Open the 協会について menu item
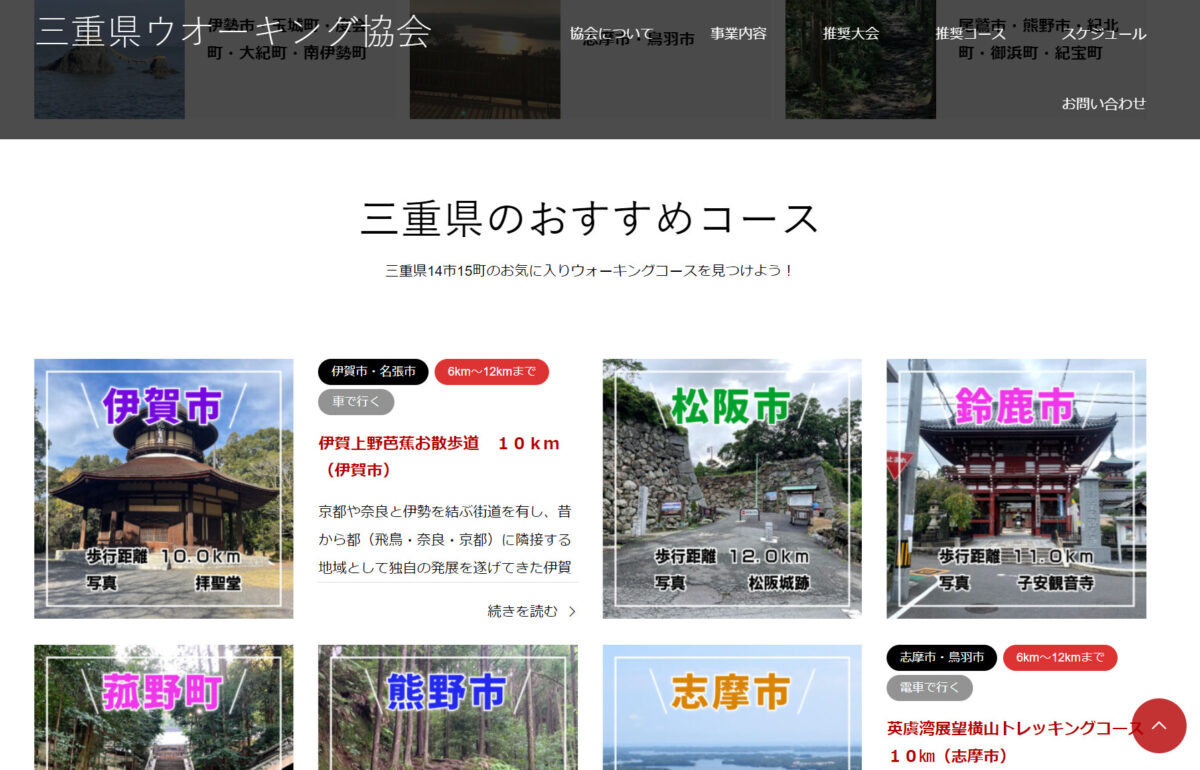The width and height of the screenshot is (1200, 770). [611, 33]
